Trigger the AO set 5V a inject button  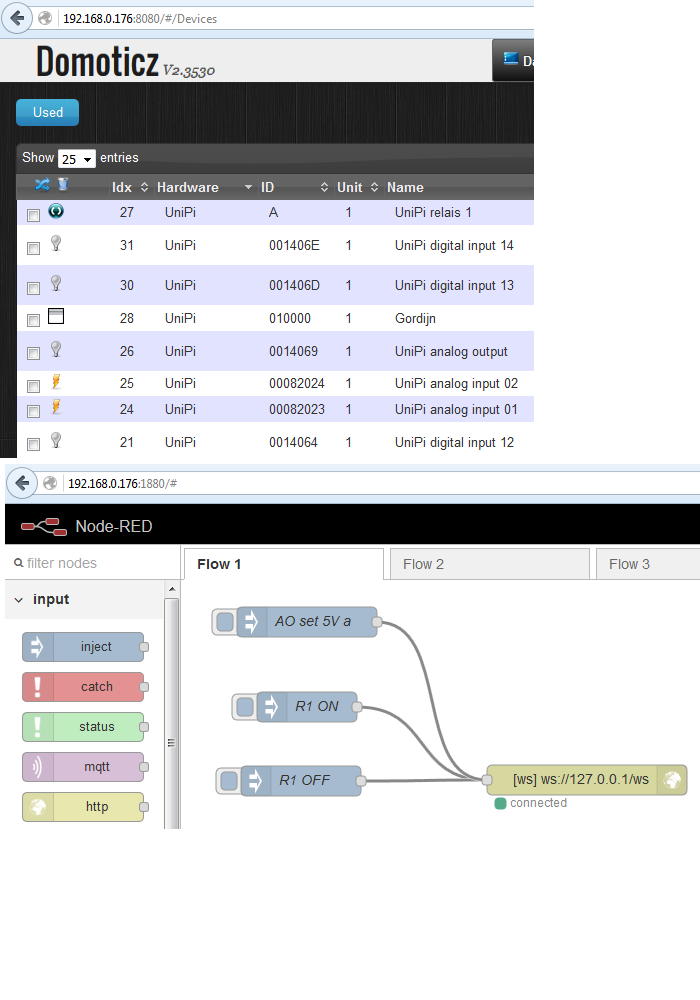point(225,622)
